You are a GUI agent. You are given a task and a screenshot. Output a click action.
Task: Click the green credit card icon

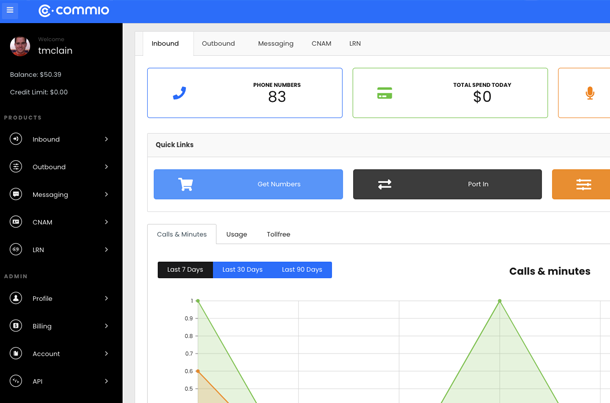point(384,93)
